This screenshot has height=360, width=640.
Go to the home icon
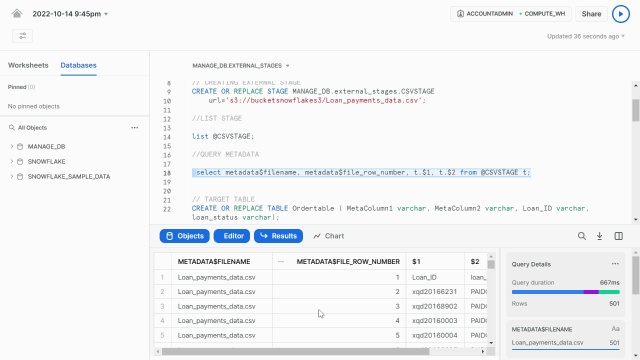pos(17,13)
